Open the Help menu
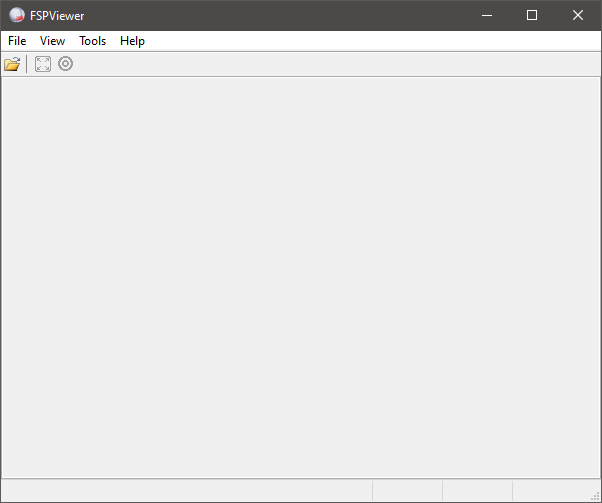Viewport: 602px width, 503px height. click(132, 41)
